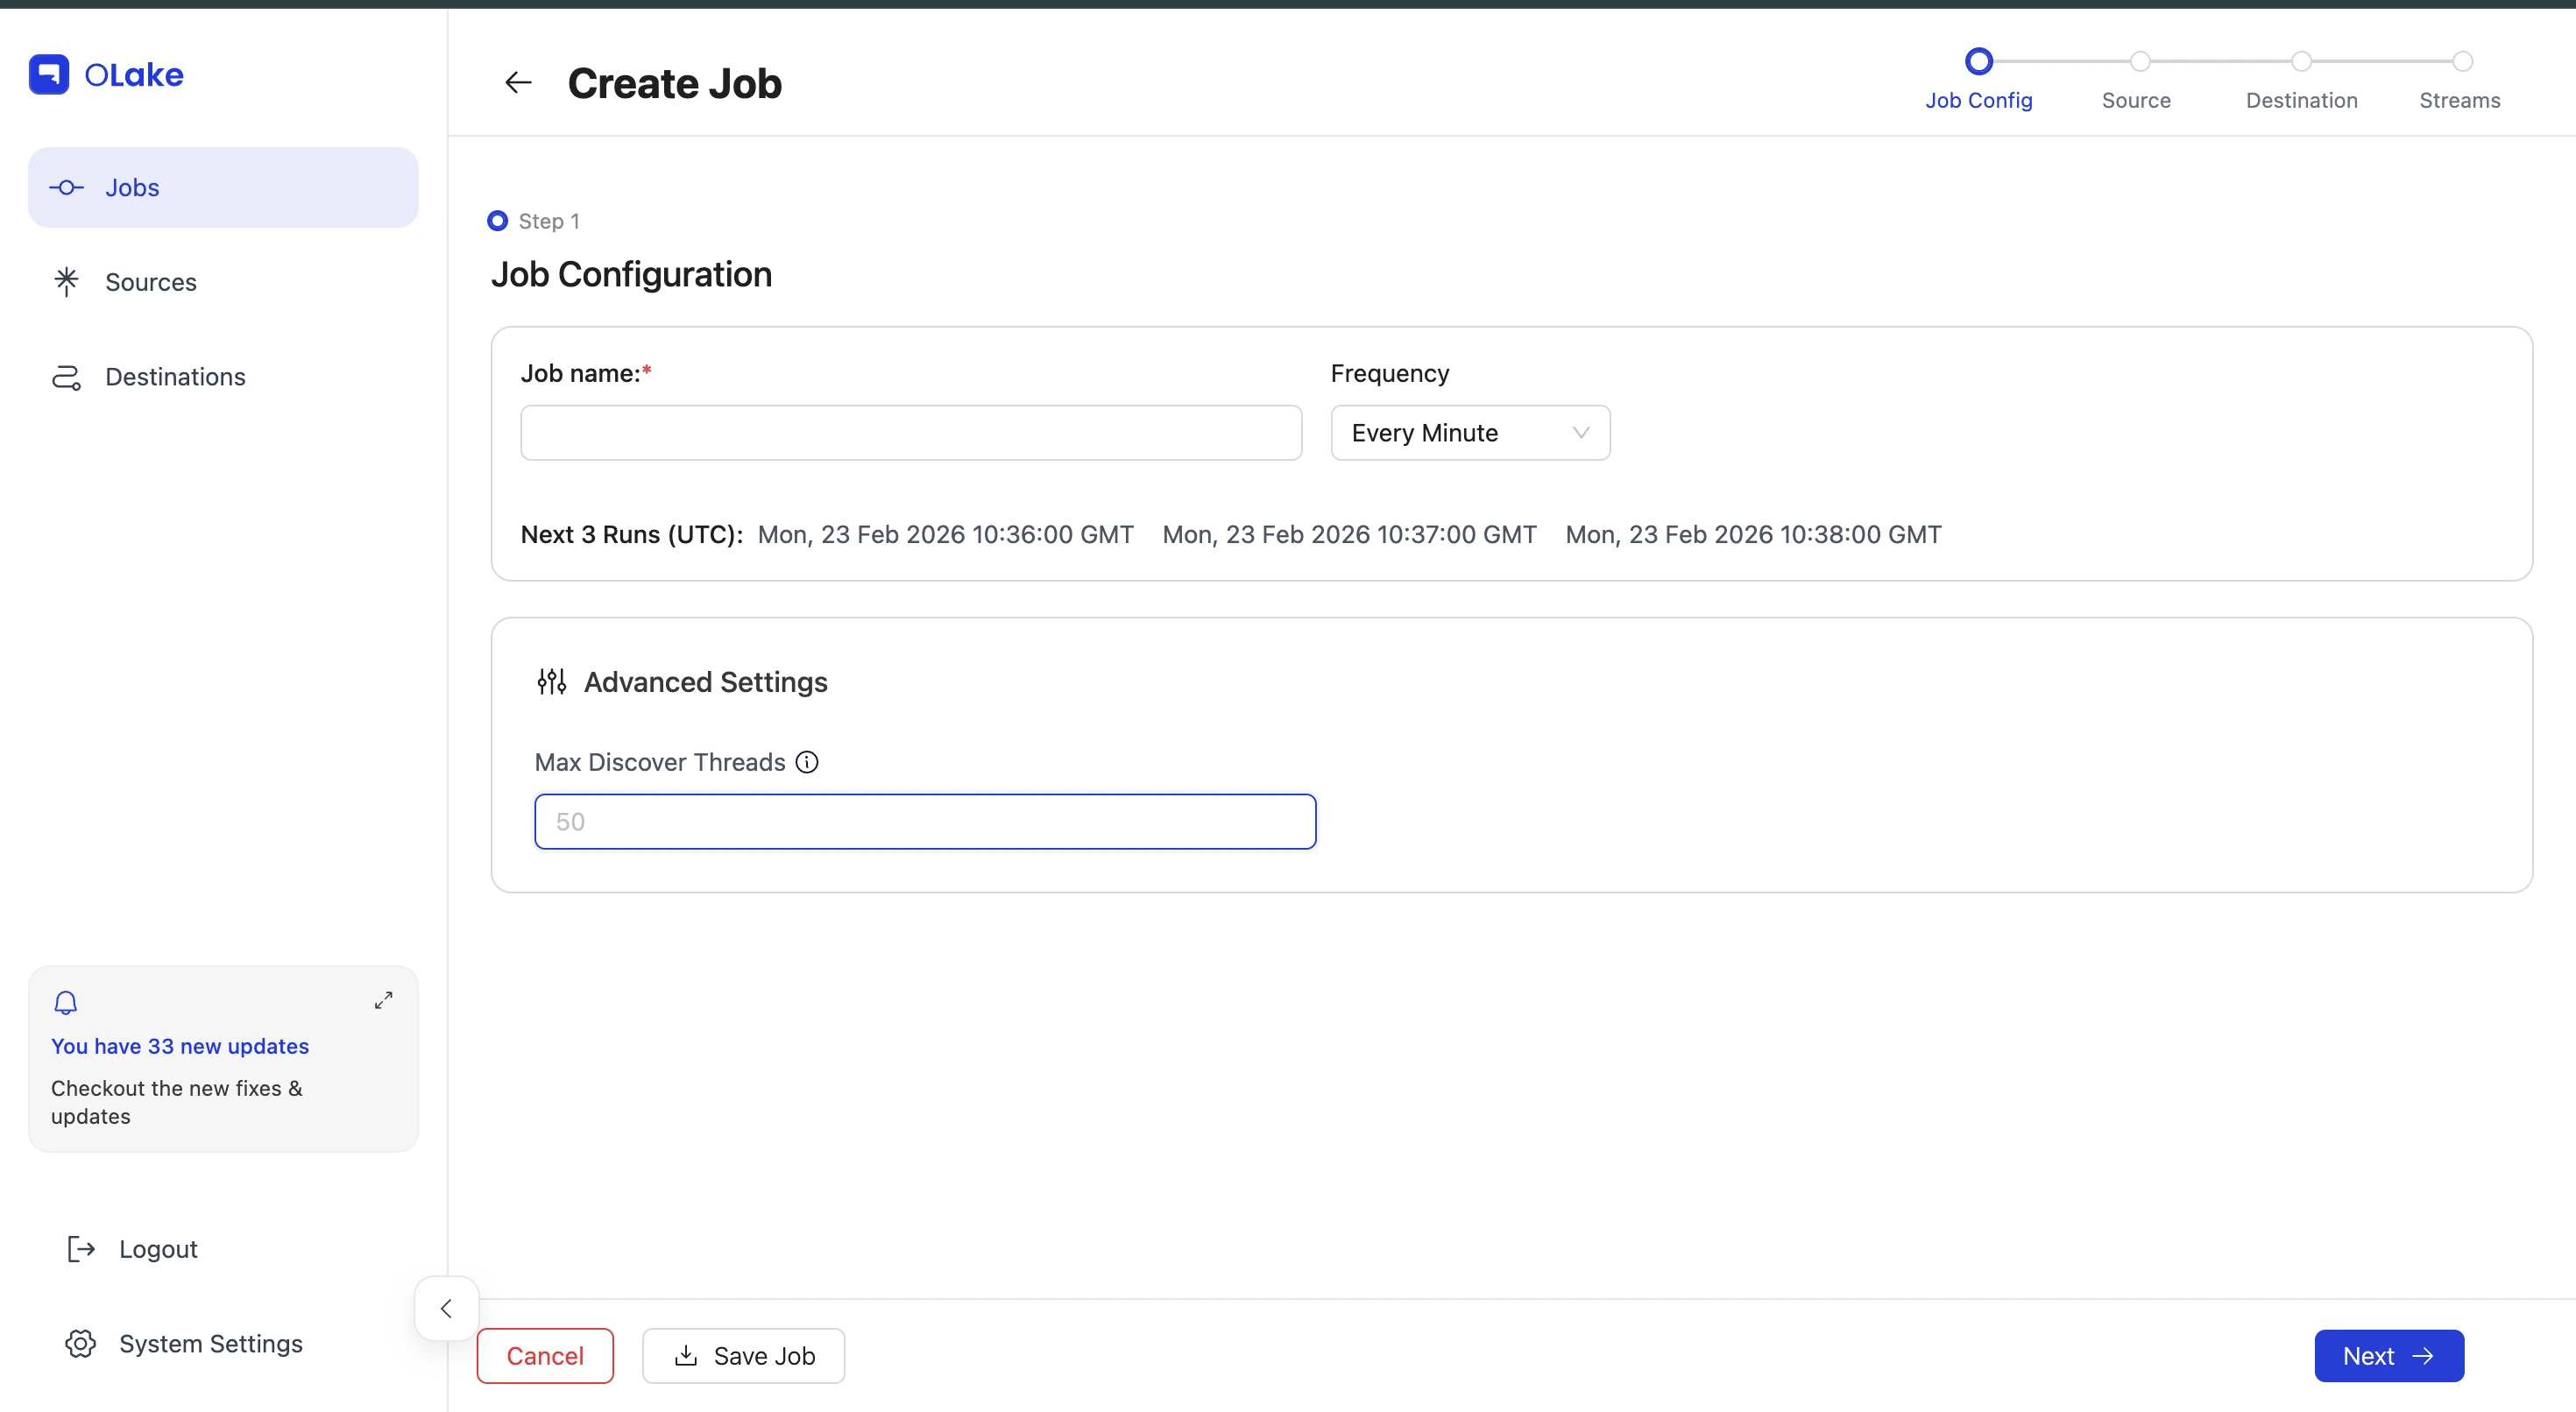Select the Job Config step circle

(1978, 62)
